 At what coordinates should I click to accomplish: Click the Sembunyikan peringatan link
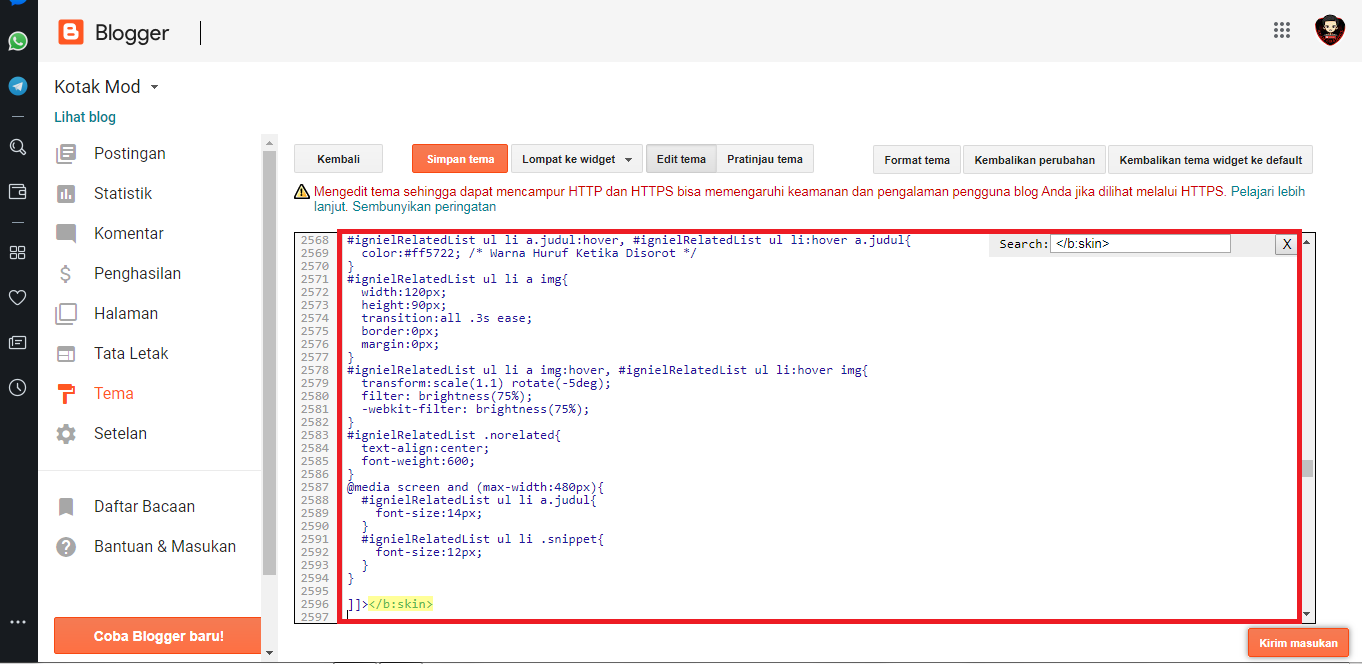pyautogui.click(x=424, y=207)
